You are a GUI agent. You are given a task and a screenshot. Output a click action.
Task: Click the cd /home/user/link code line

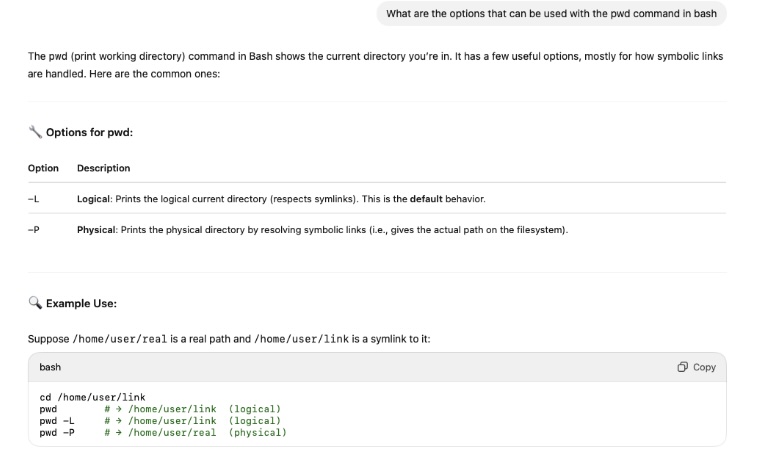92,397
